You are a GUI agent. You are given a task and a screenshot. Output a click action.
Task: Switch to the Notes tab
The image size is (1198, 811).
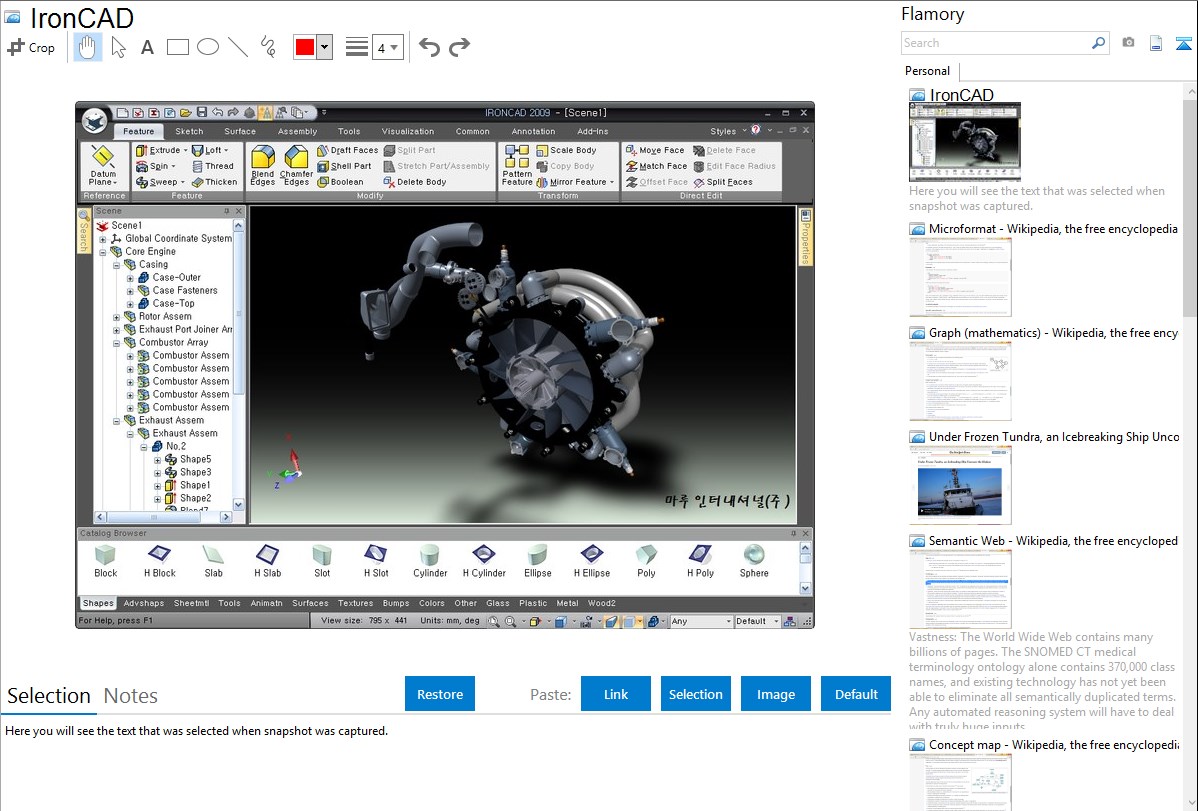click(131, 696)
